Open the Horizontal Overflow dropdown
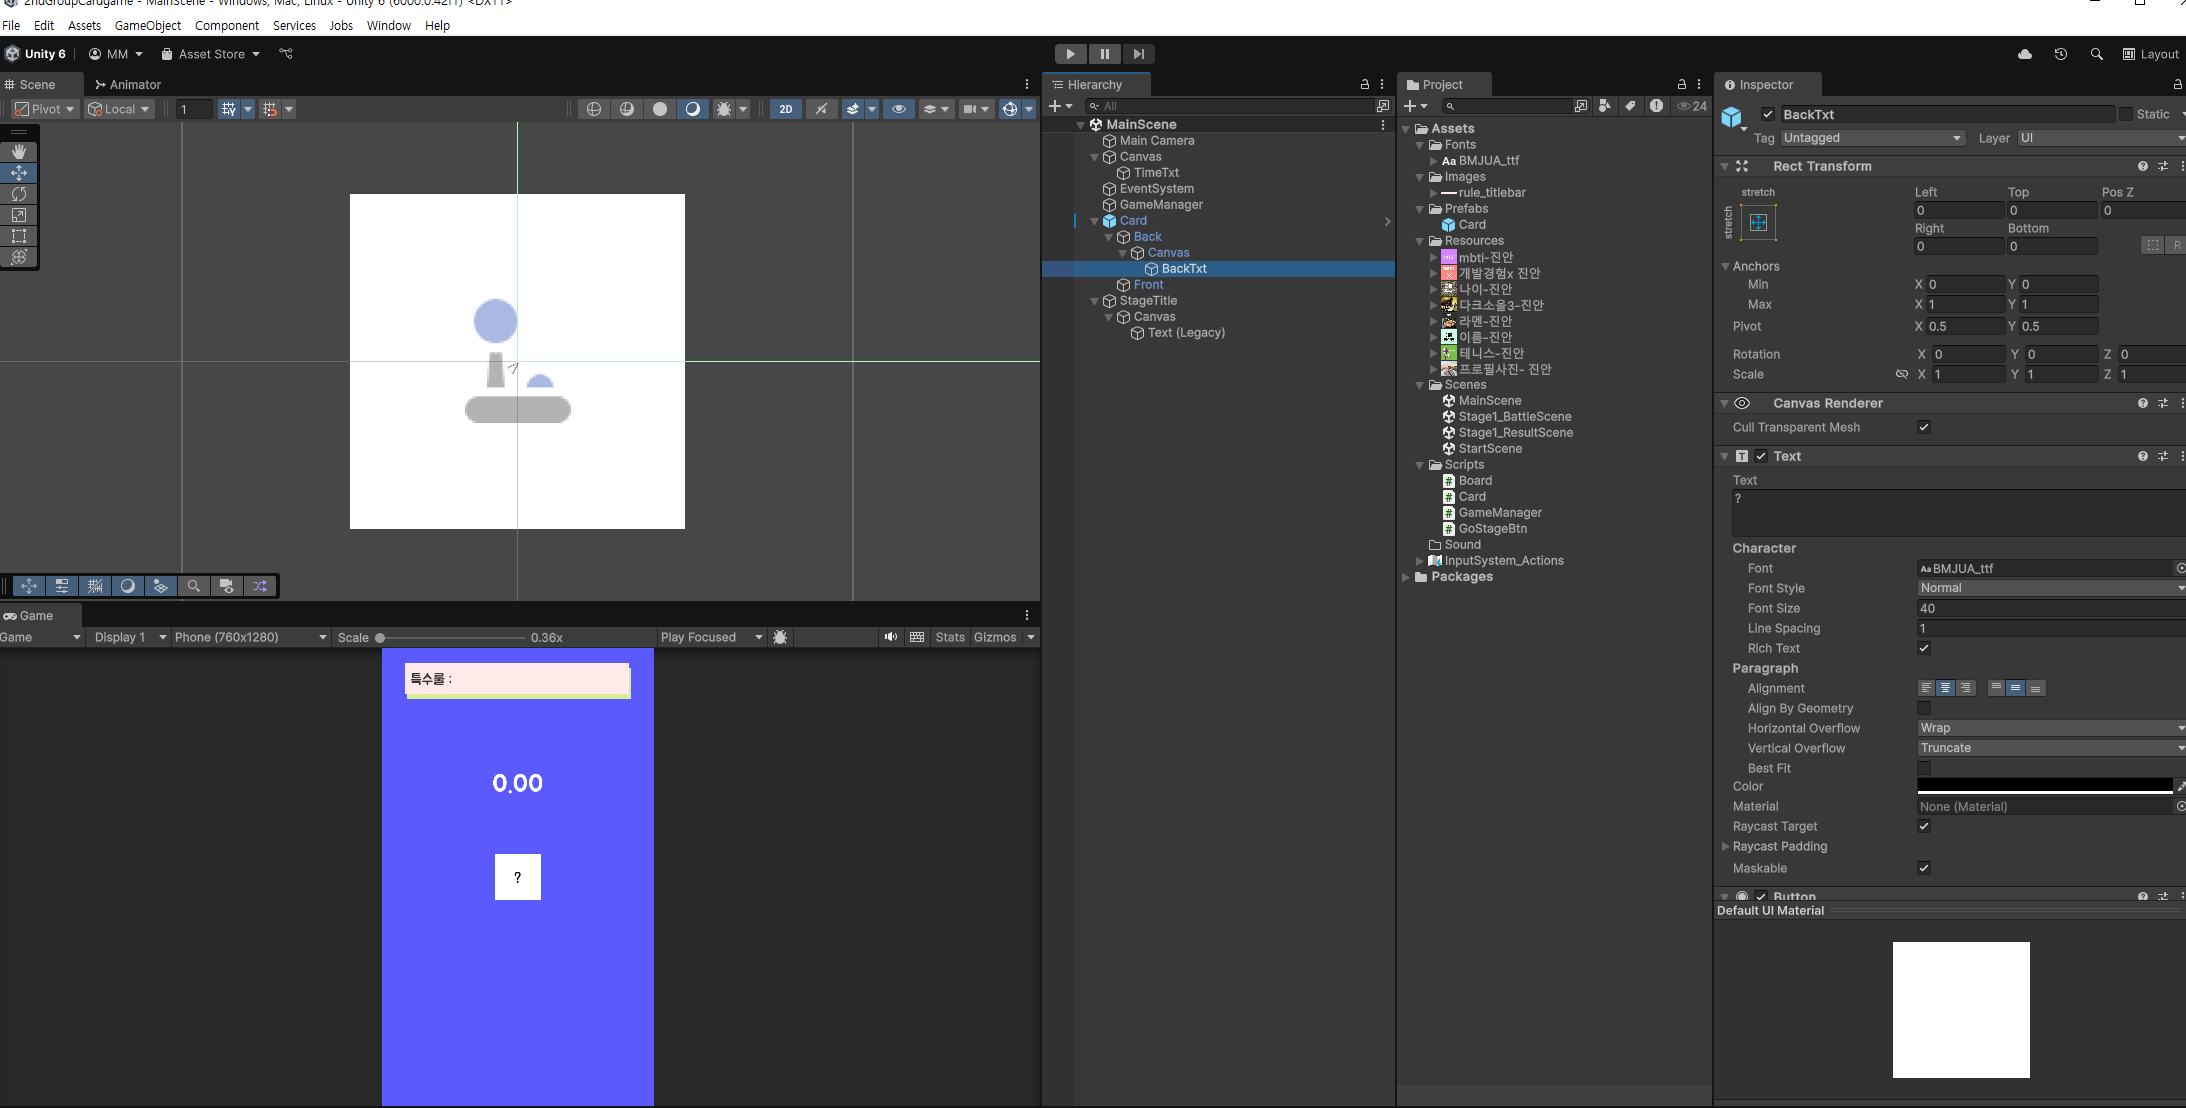The width and height of the screenshot is (2186, 1108). pos(2050,728)
